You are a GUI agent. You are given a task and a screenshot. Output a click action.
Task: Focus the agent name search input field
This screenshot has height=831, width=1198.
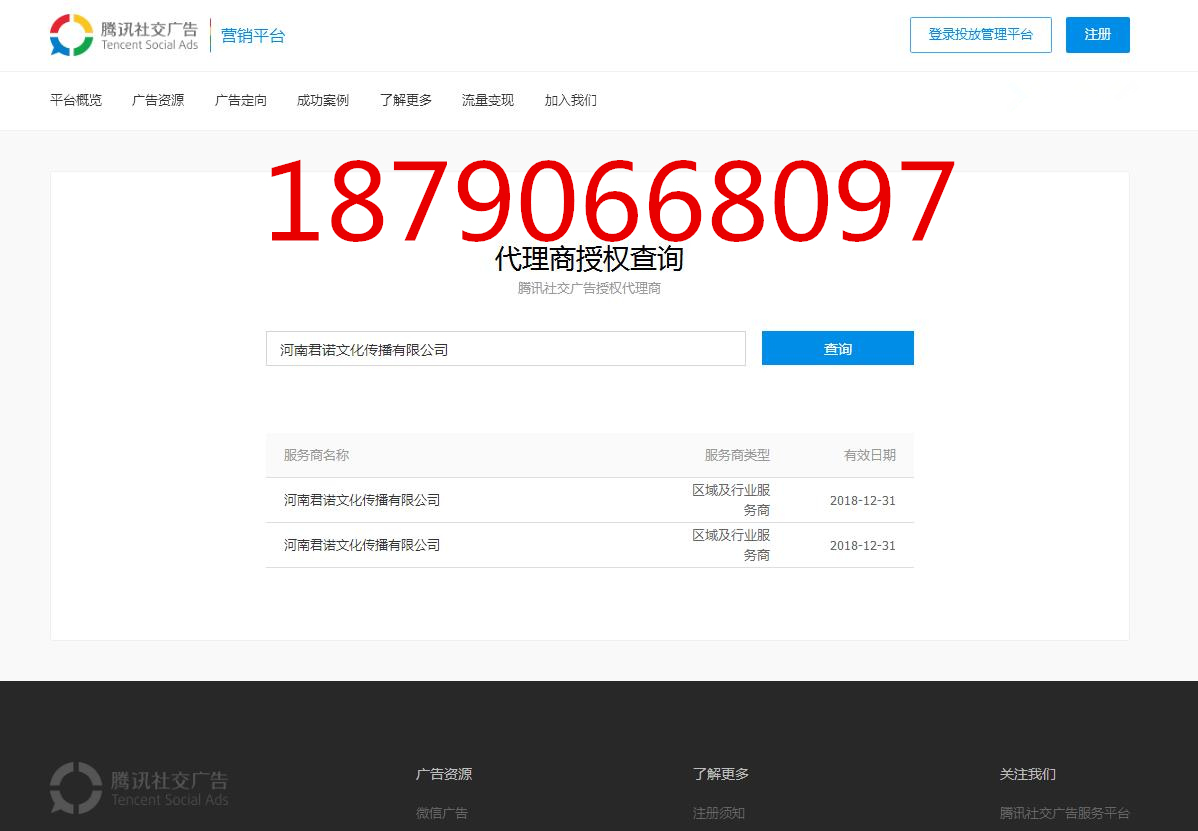(x=505, y=348)
